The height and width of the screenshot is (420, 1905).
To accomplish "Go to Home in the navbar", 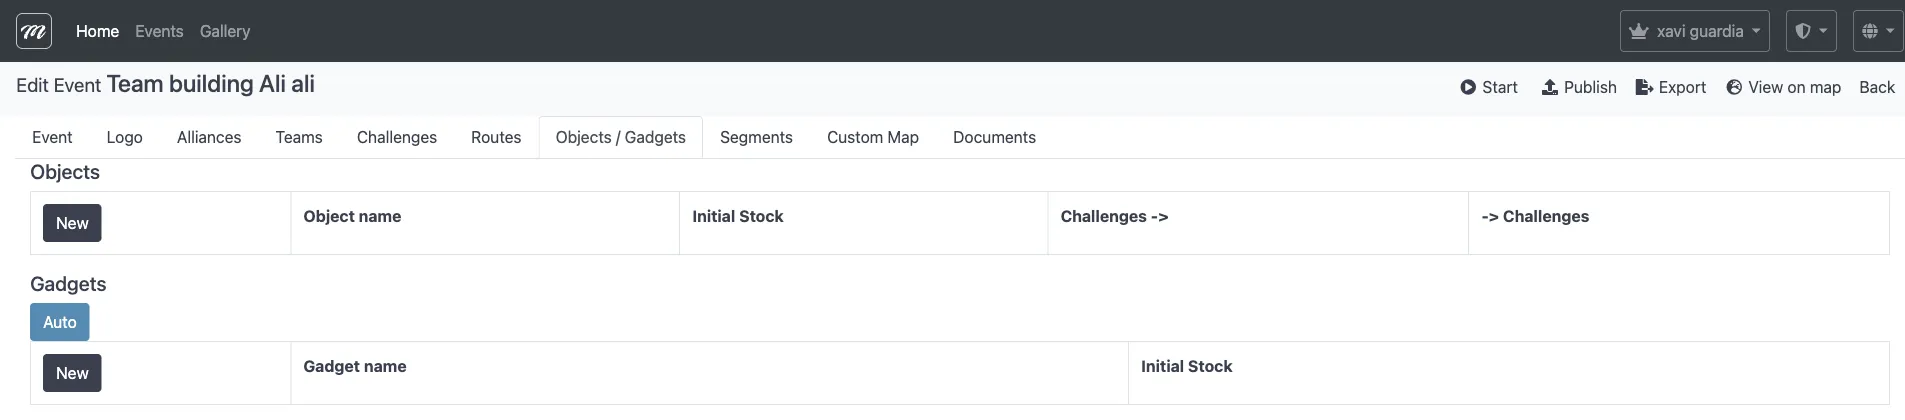I will (x=97, y=32).
